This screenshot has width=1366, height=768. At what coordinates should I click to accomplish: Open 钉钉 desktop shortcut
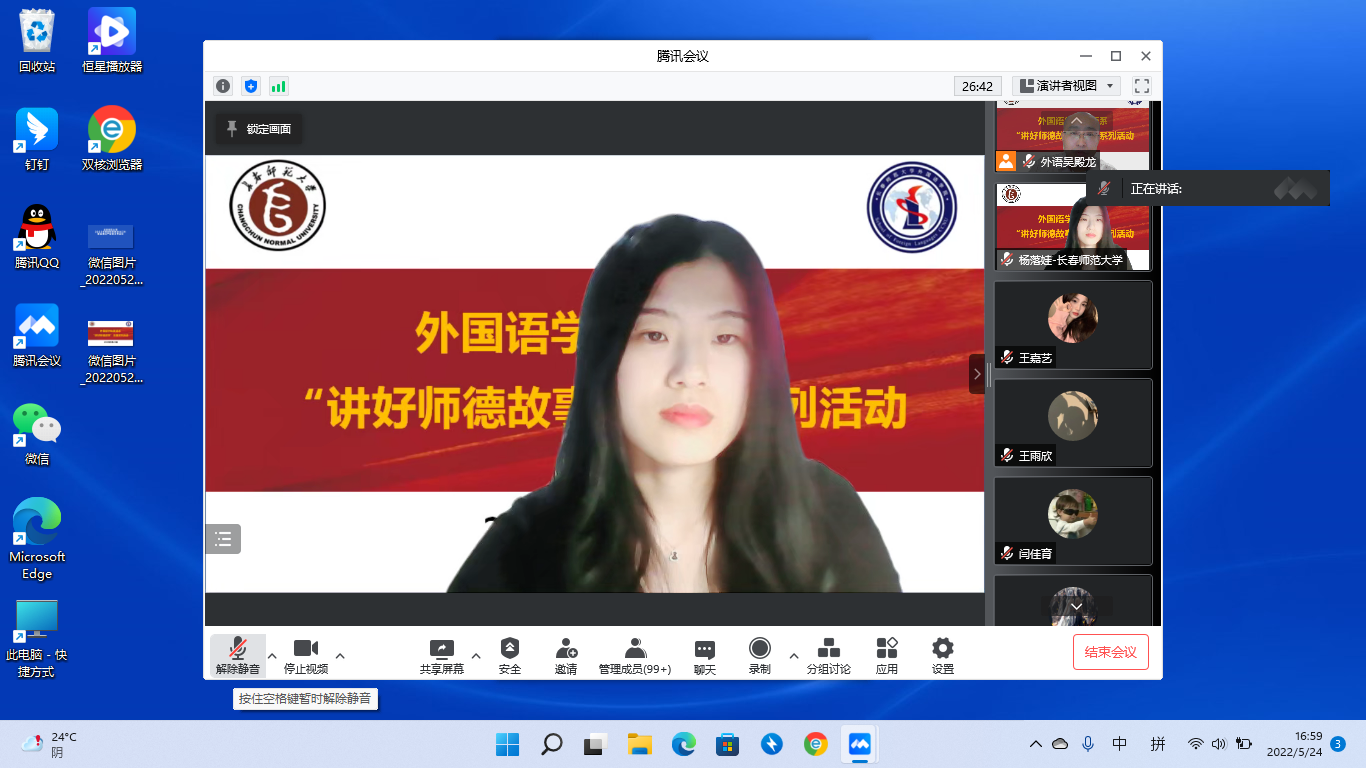click(37, 139)
